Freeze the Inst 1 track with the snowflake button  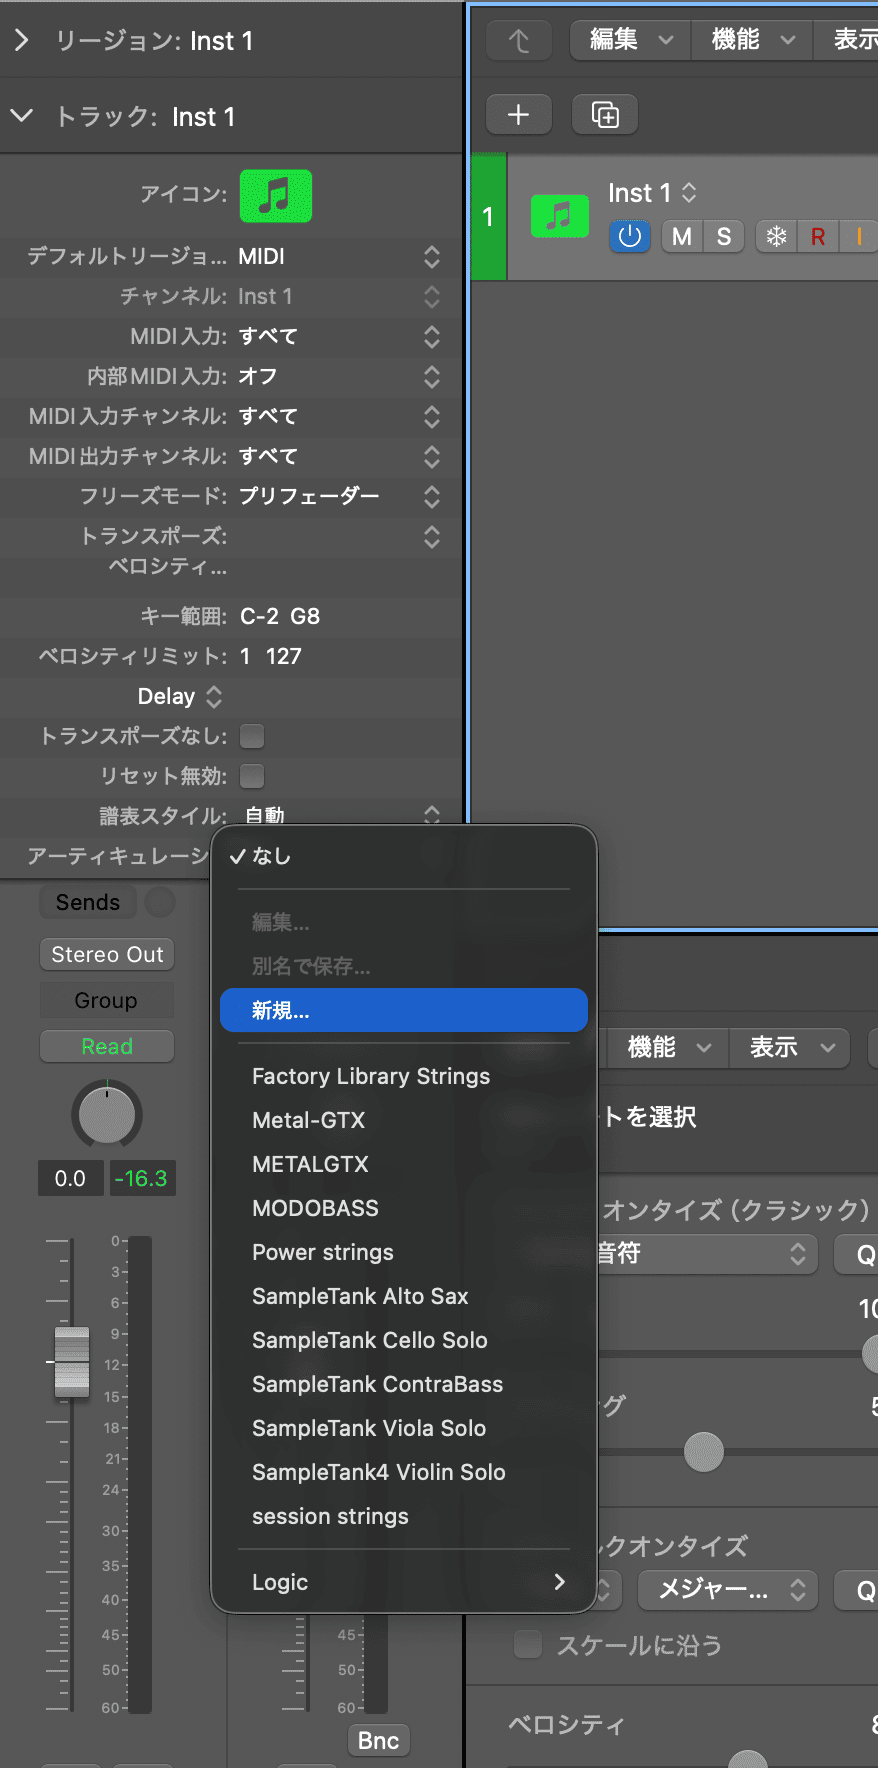[x=776, y=236]
